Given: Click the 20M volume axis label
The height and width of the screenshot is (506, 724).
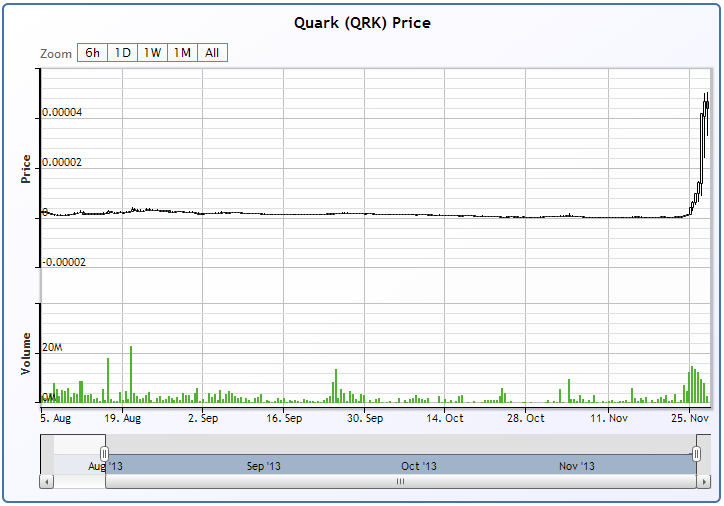Looking at the screenshot, I should (x=52, y=347).
